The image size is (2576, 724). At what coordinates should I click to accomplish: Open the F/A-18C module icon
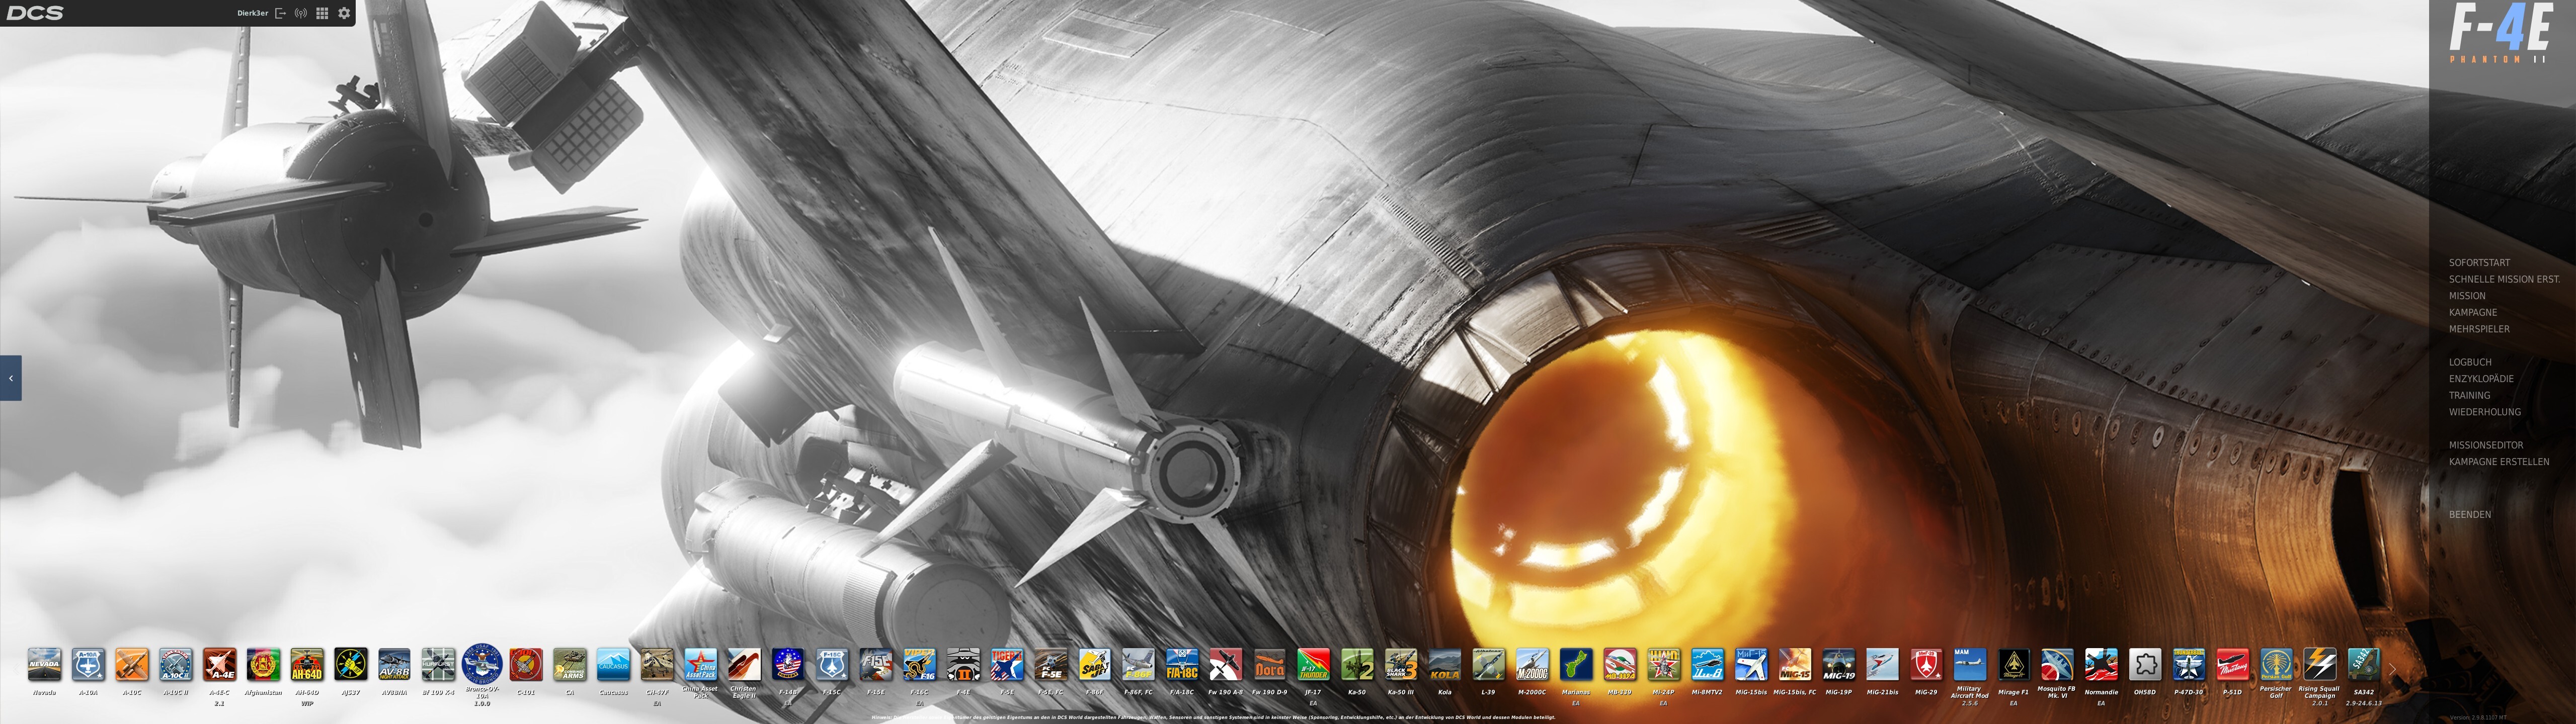point(1182,664)
